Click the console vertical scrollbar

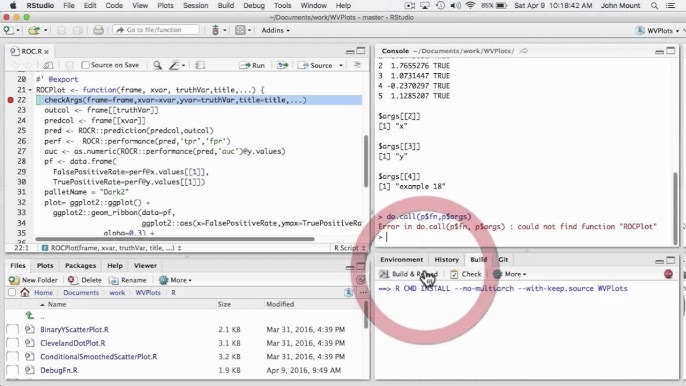(x=676, y=208)
